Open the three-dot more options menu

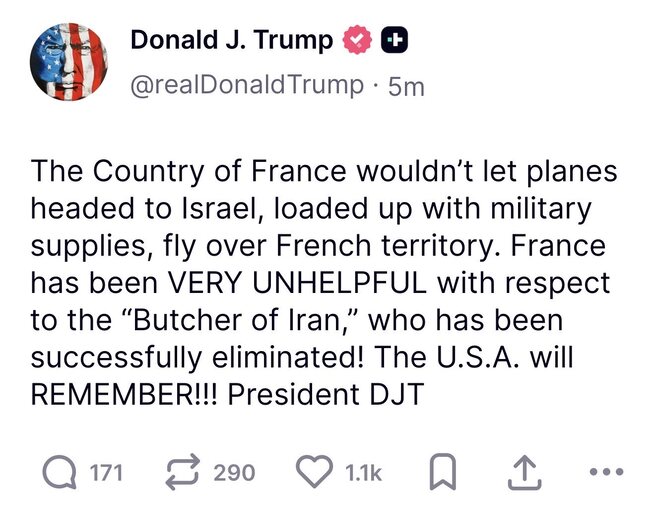[x=605, y=473]
